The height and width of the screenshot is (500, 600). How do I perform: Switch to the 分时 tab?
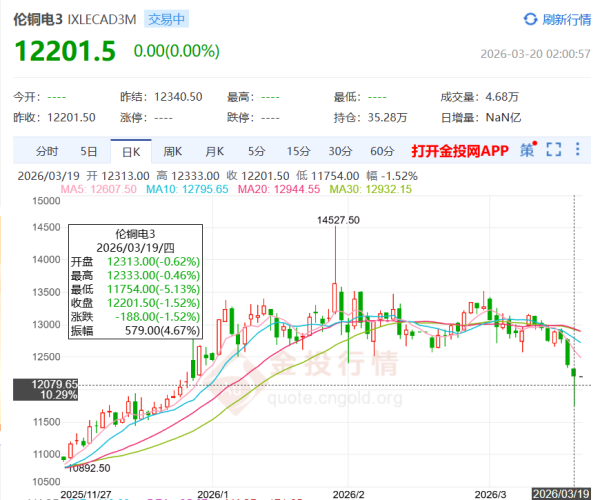[47, 151]
